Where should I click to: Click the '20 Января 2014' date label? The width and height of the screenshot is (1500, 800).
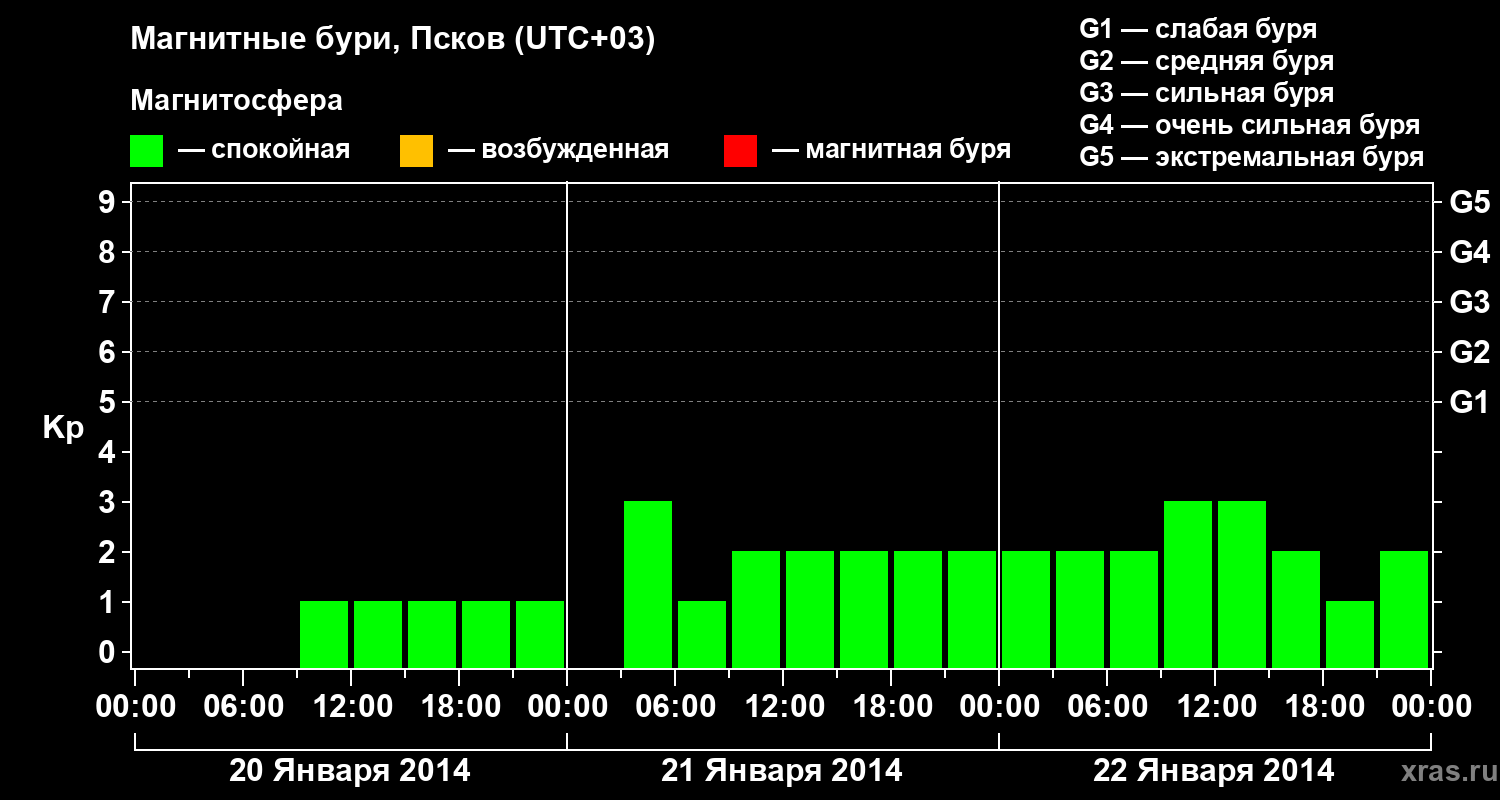tap(350, 771)
